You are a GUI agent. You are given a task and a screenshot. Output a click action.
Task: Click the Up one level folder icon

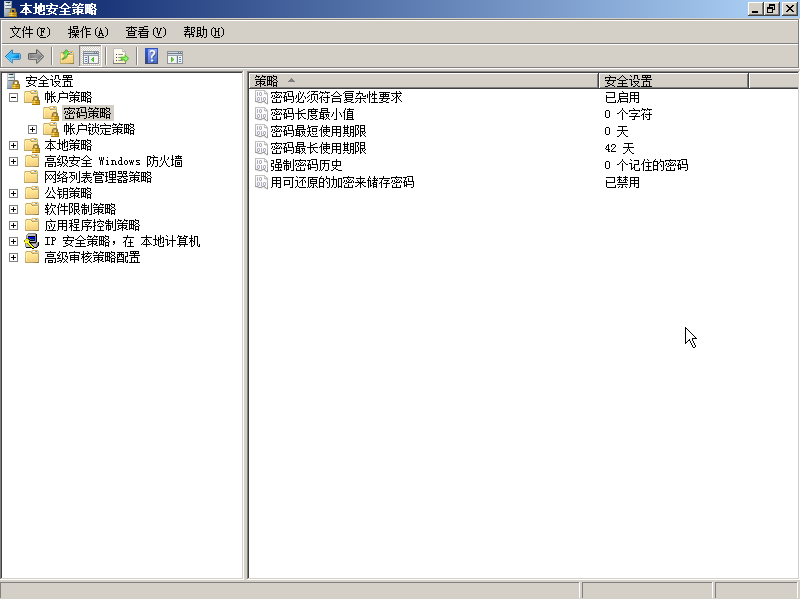[x=67, y=56]
